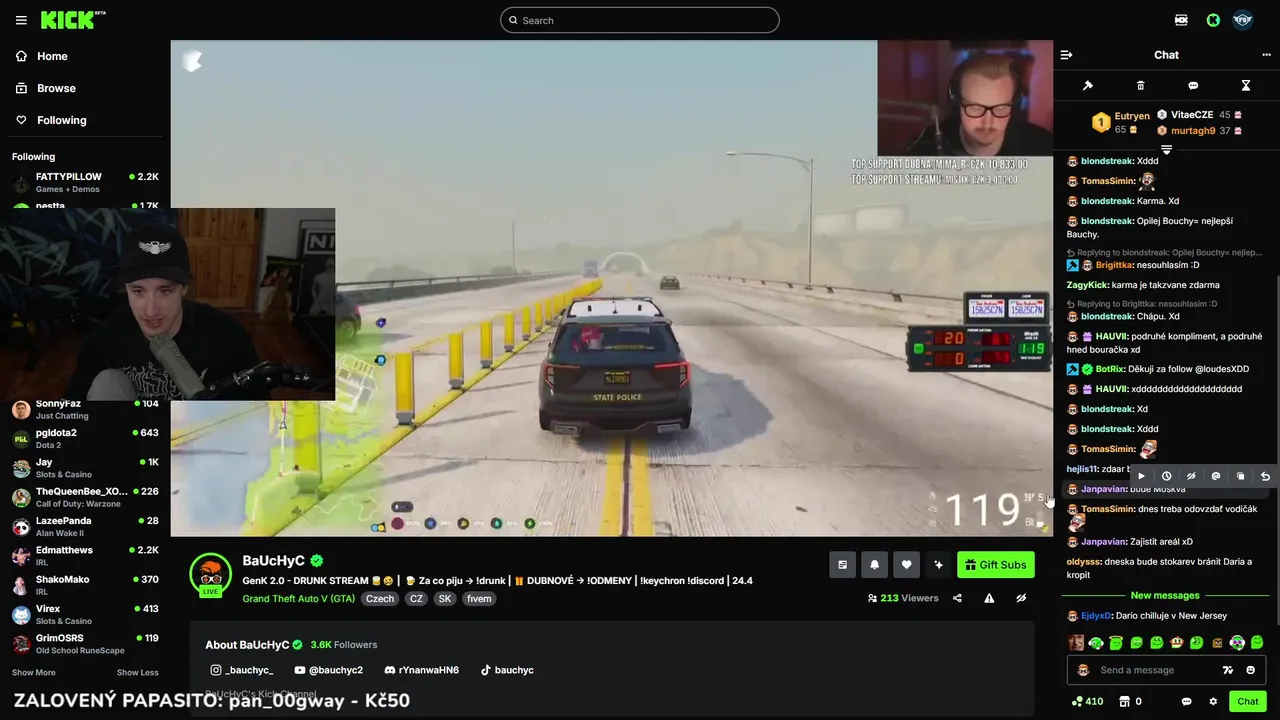Click the camera icon in top bar
Viewport: 1280px width, 720px height.
tap(1182, 20)
